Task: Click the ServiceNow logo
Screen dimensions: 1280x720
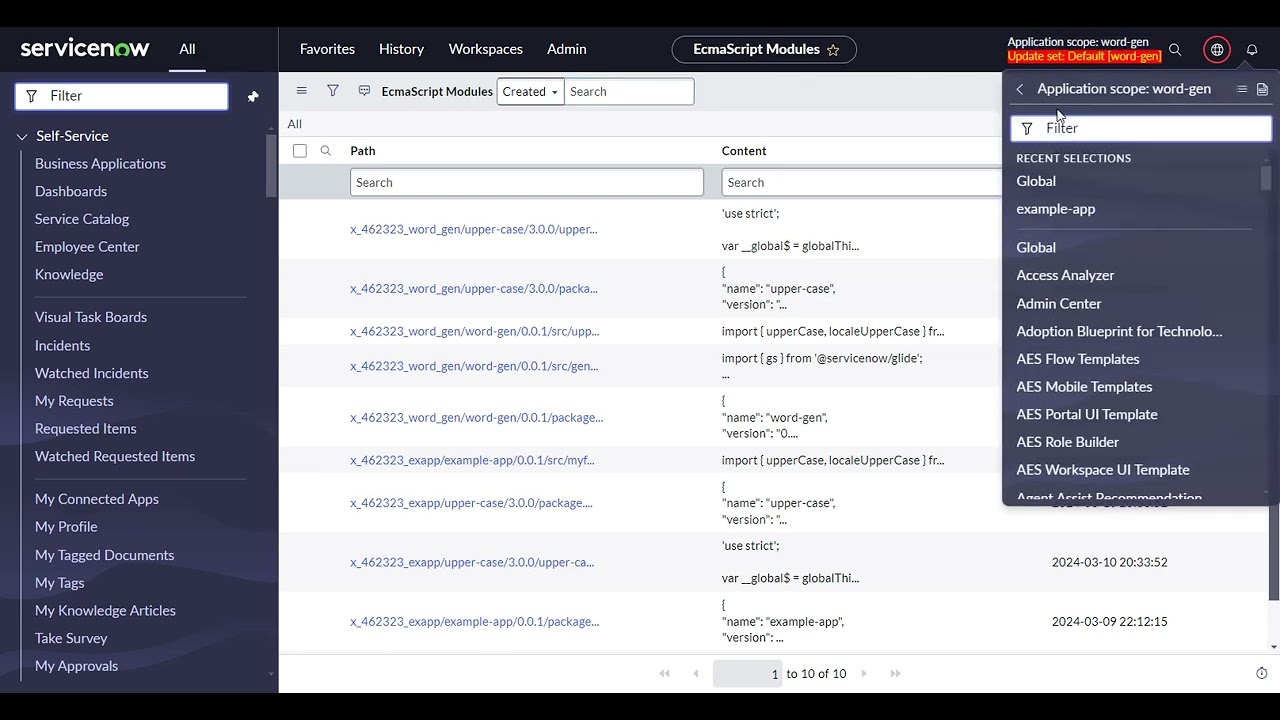Action: coord(85,48)
